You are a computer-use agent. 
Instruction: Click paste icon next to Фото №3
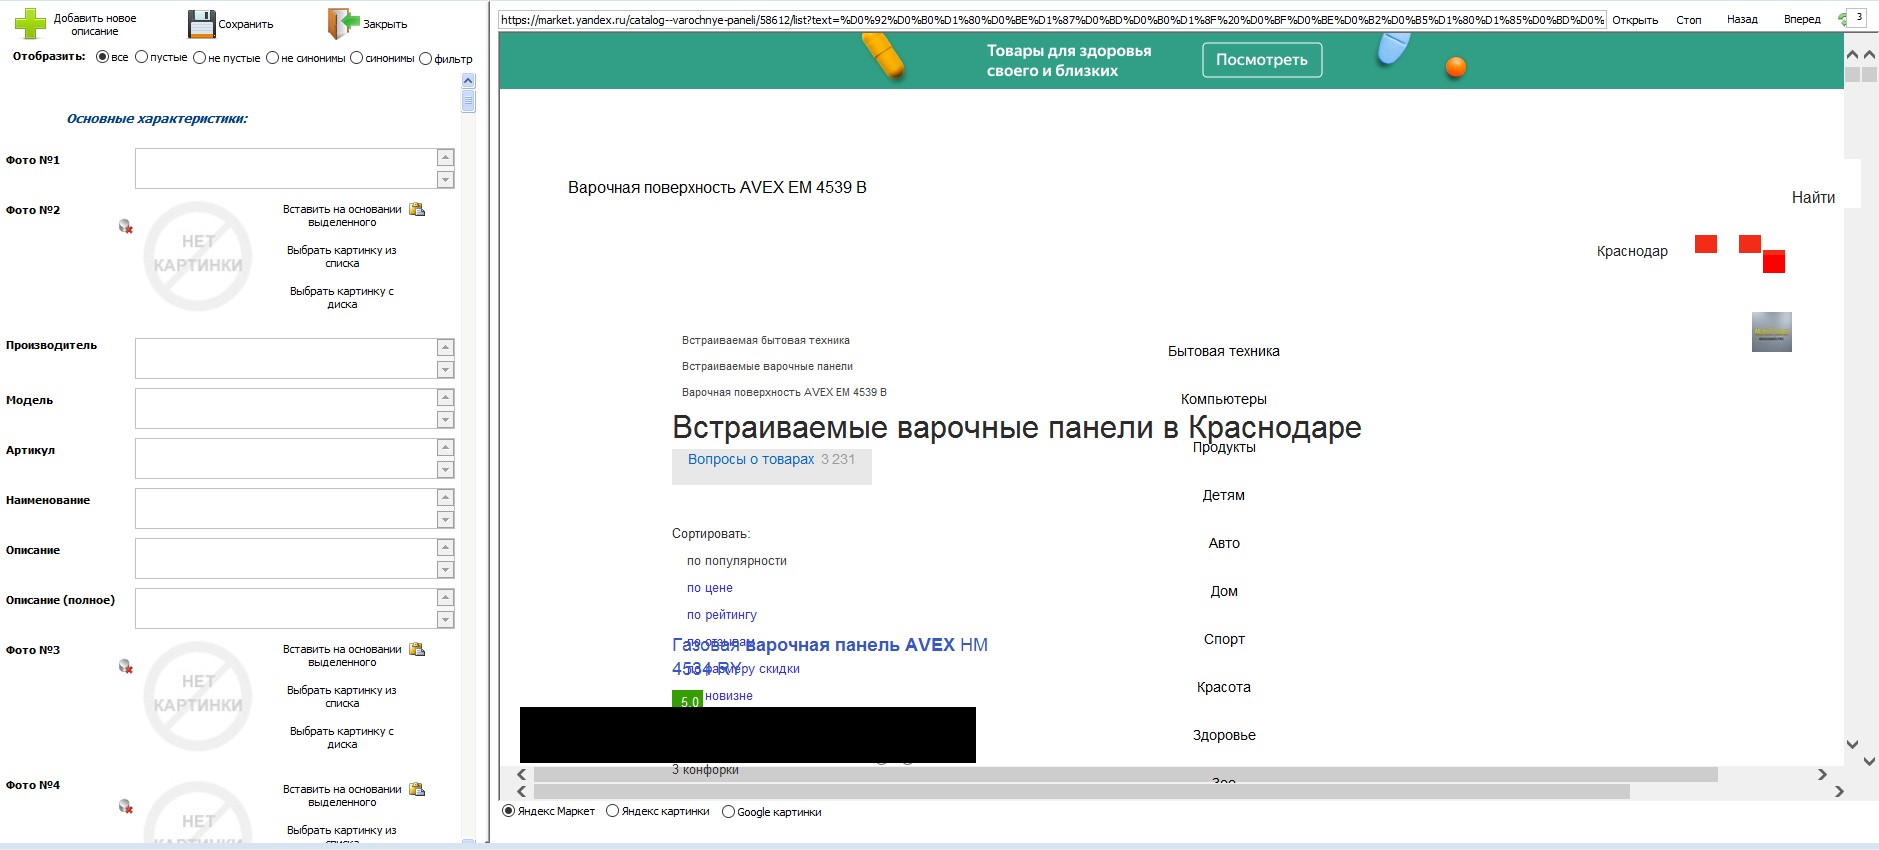417,649
